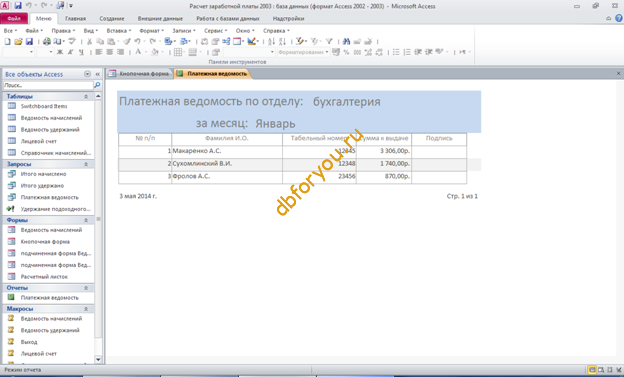Collapse the navigation pane with double chevron

point(98,74)
